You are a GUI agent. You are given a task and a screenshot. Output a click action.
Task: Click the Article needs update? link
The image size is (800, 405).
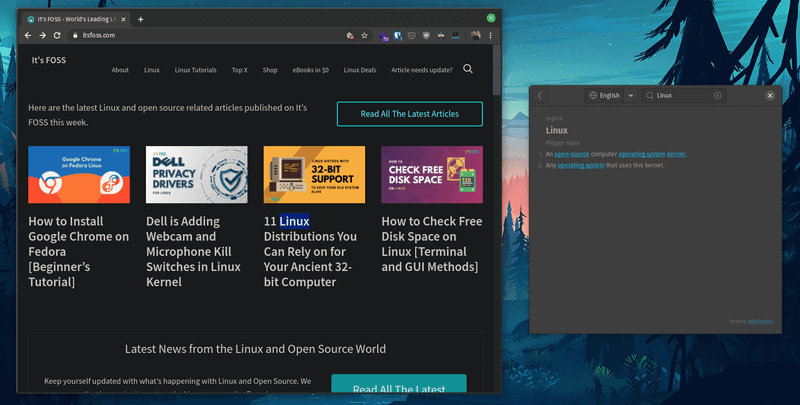click(x=421, y=70)
